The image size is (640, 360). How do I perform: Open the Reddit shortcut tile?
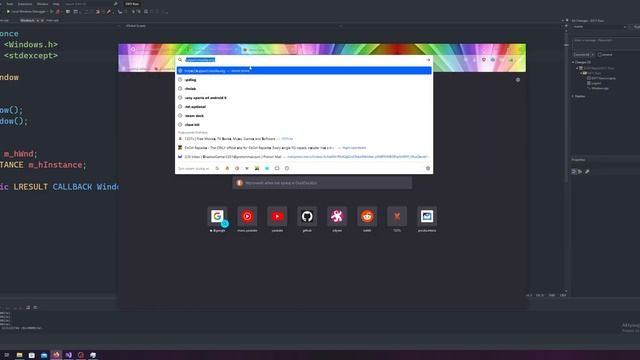point(367,216)
